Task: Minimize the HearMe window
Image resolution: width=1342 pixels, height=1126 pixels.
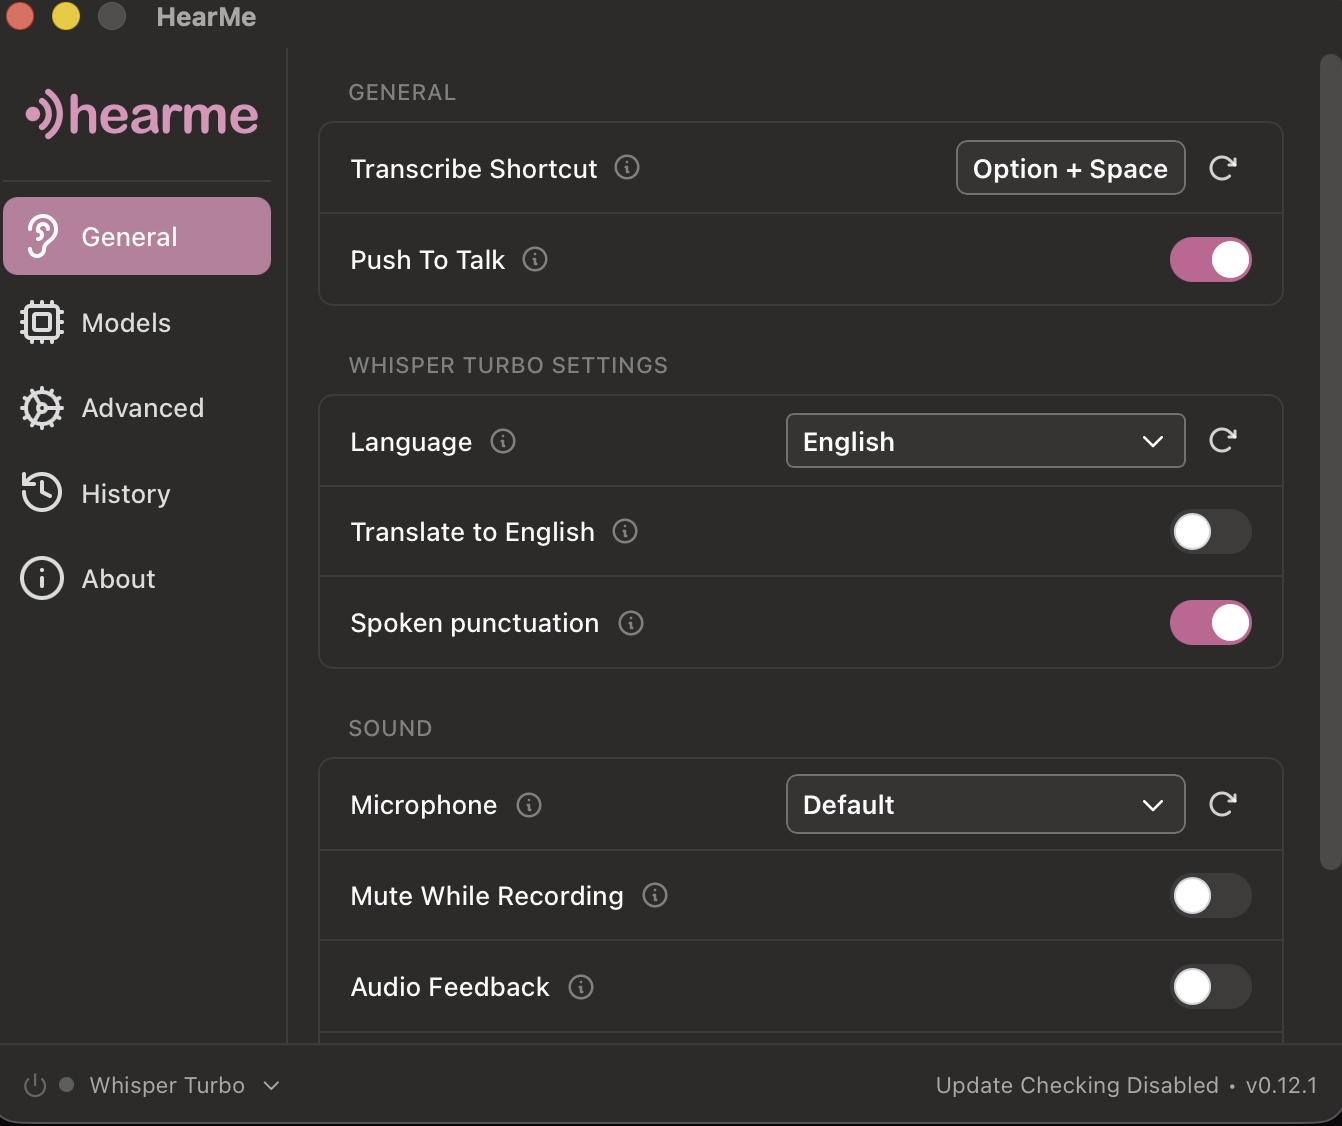Action: 66,16
